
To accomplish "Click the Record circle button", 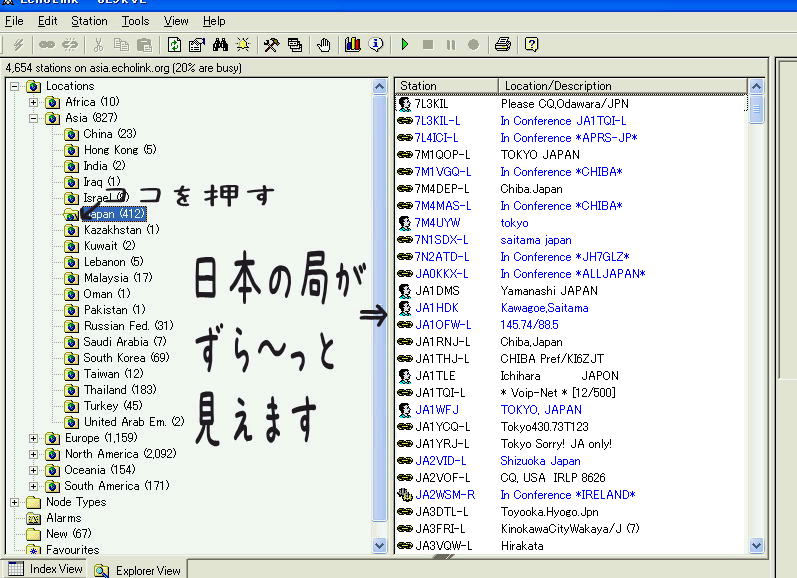I will [x=473, y=45].
